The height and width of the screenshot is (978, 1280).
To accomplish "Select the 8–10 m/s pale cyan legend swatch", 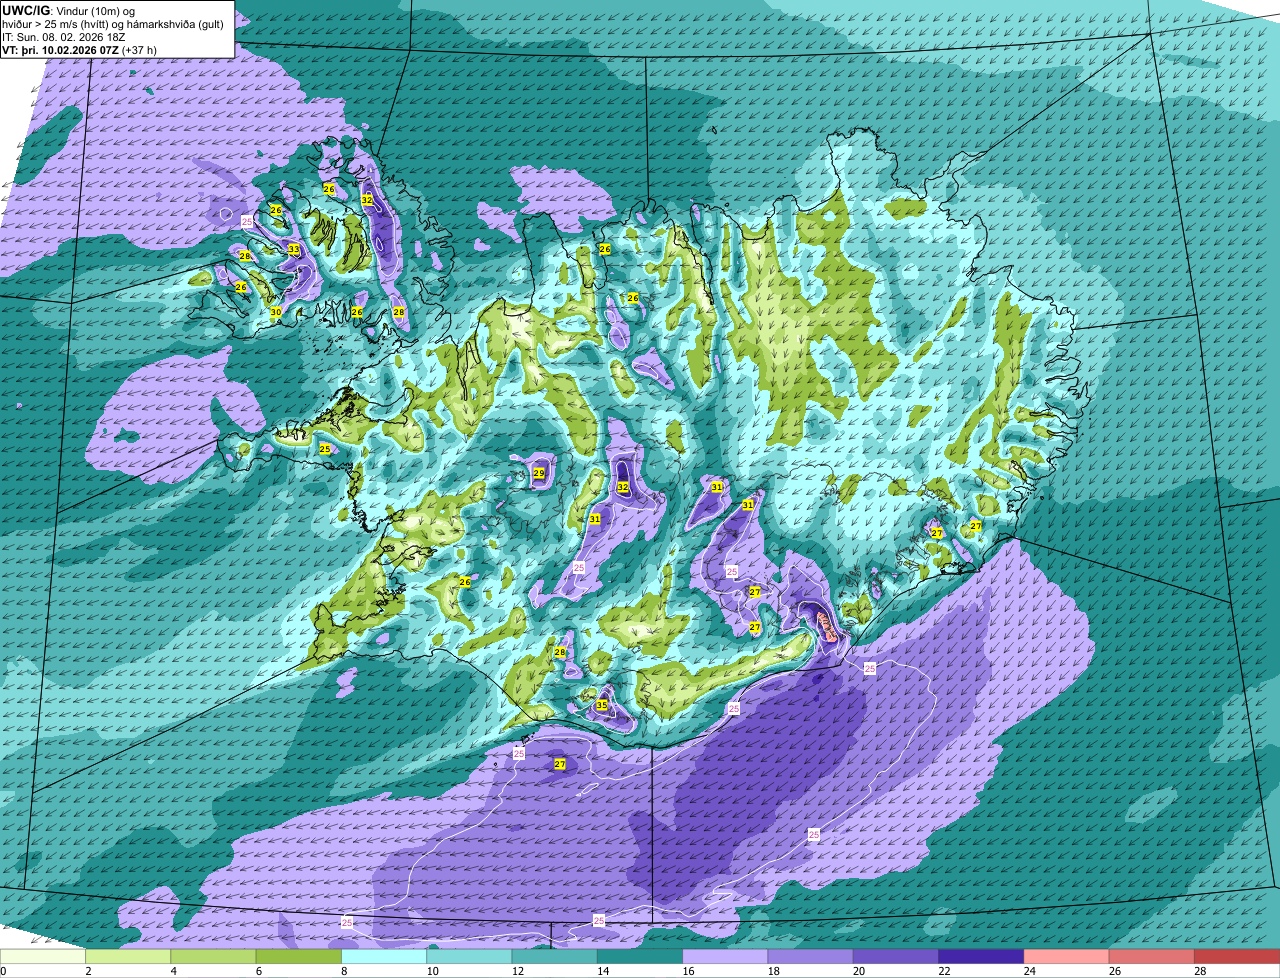I will [x=384, y=957].
